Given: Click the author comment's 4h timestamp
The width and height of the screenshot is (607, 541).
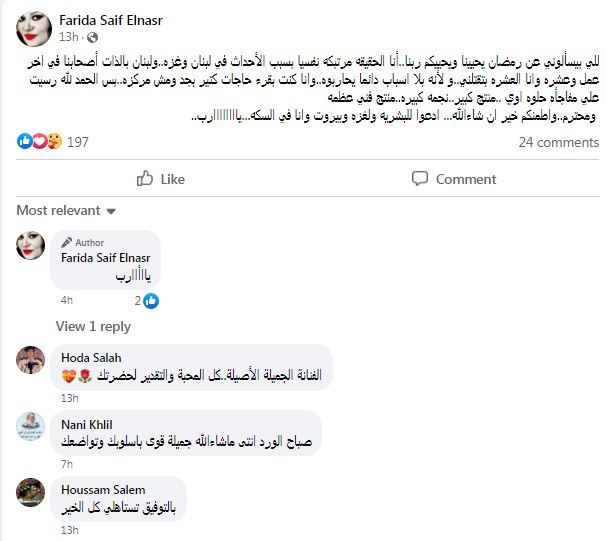Looking at the screenshot, I should click(x=67, y=299).
